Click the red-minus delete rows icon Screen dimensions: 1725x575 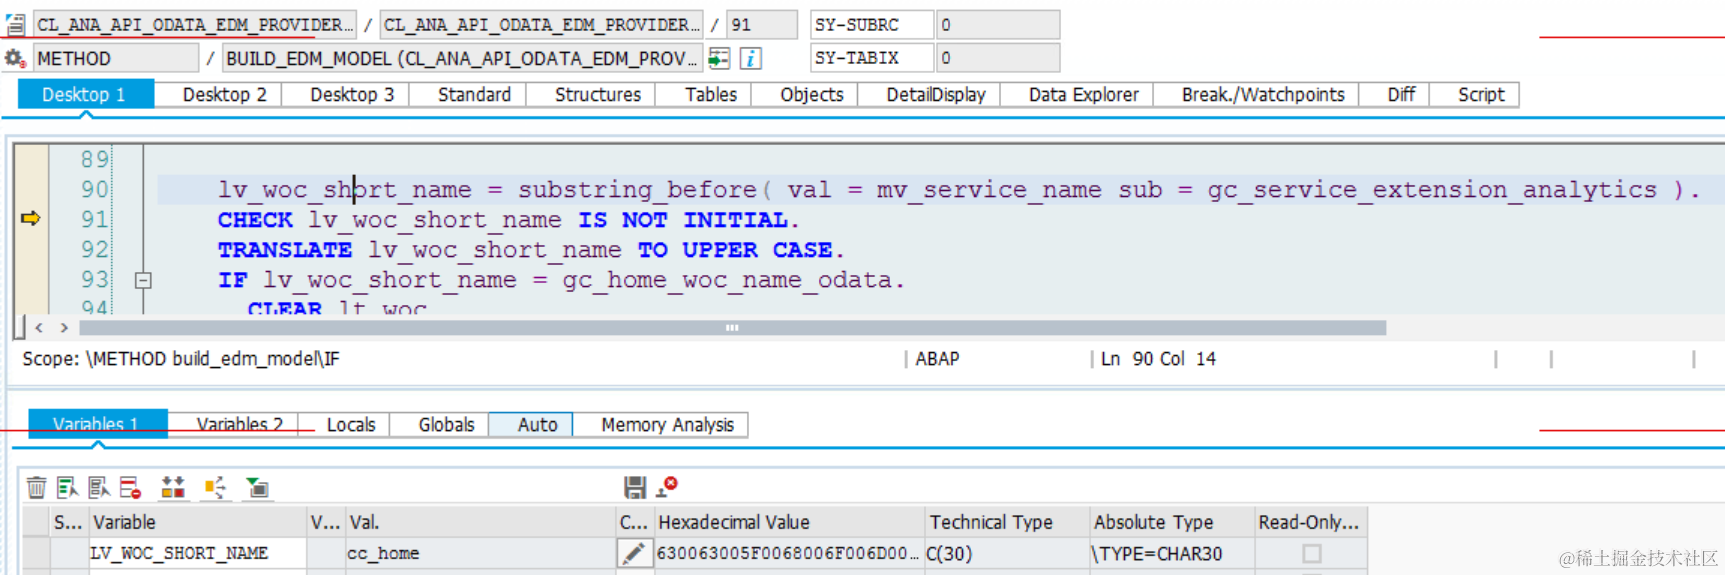pos(130,487)
